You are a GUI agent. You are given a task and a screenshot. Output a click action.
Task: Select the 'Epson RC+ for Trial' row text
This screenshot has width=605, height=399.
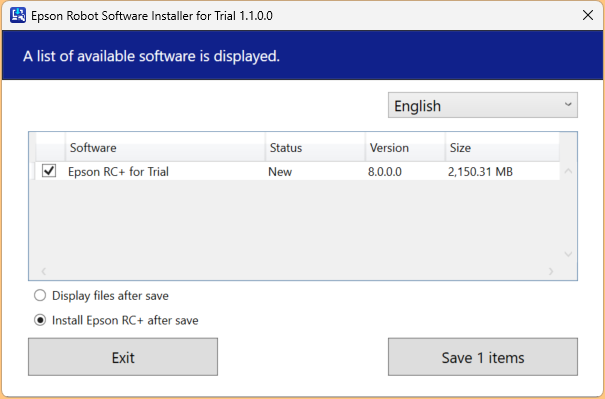click(x=118, y=172)
